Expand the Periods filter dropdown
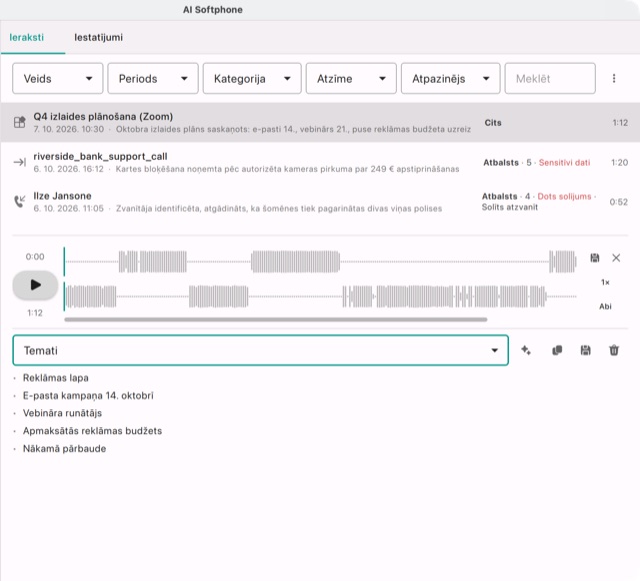This screenshot has height=581, width=640. coord(153,78)
